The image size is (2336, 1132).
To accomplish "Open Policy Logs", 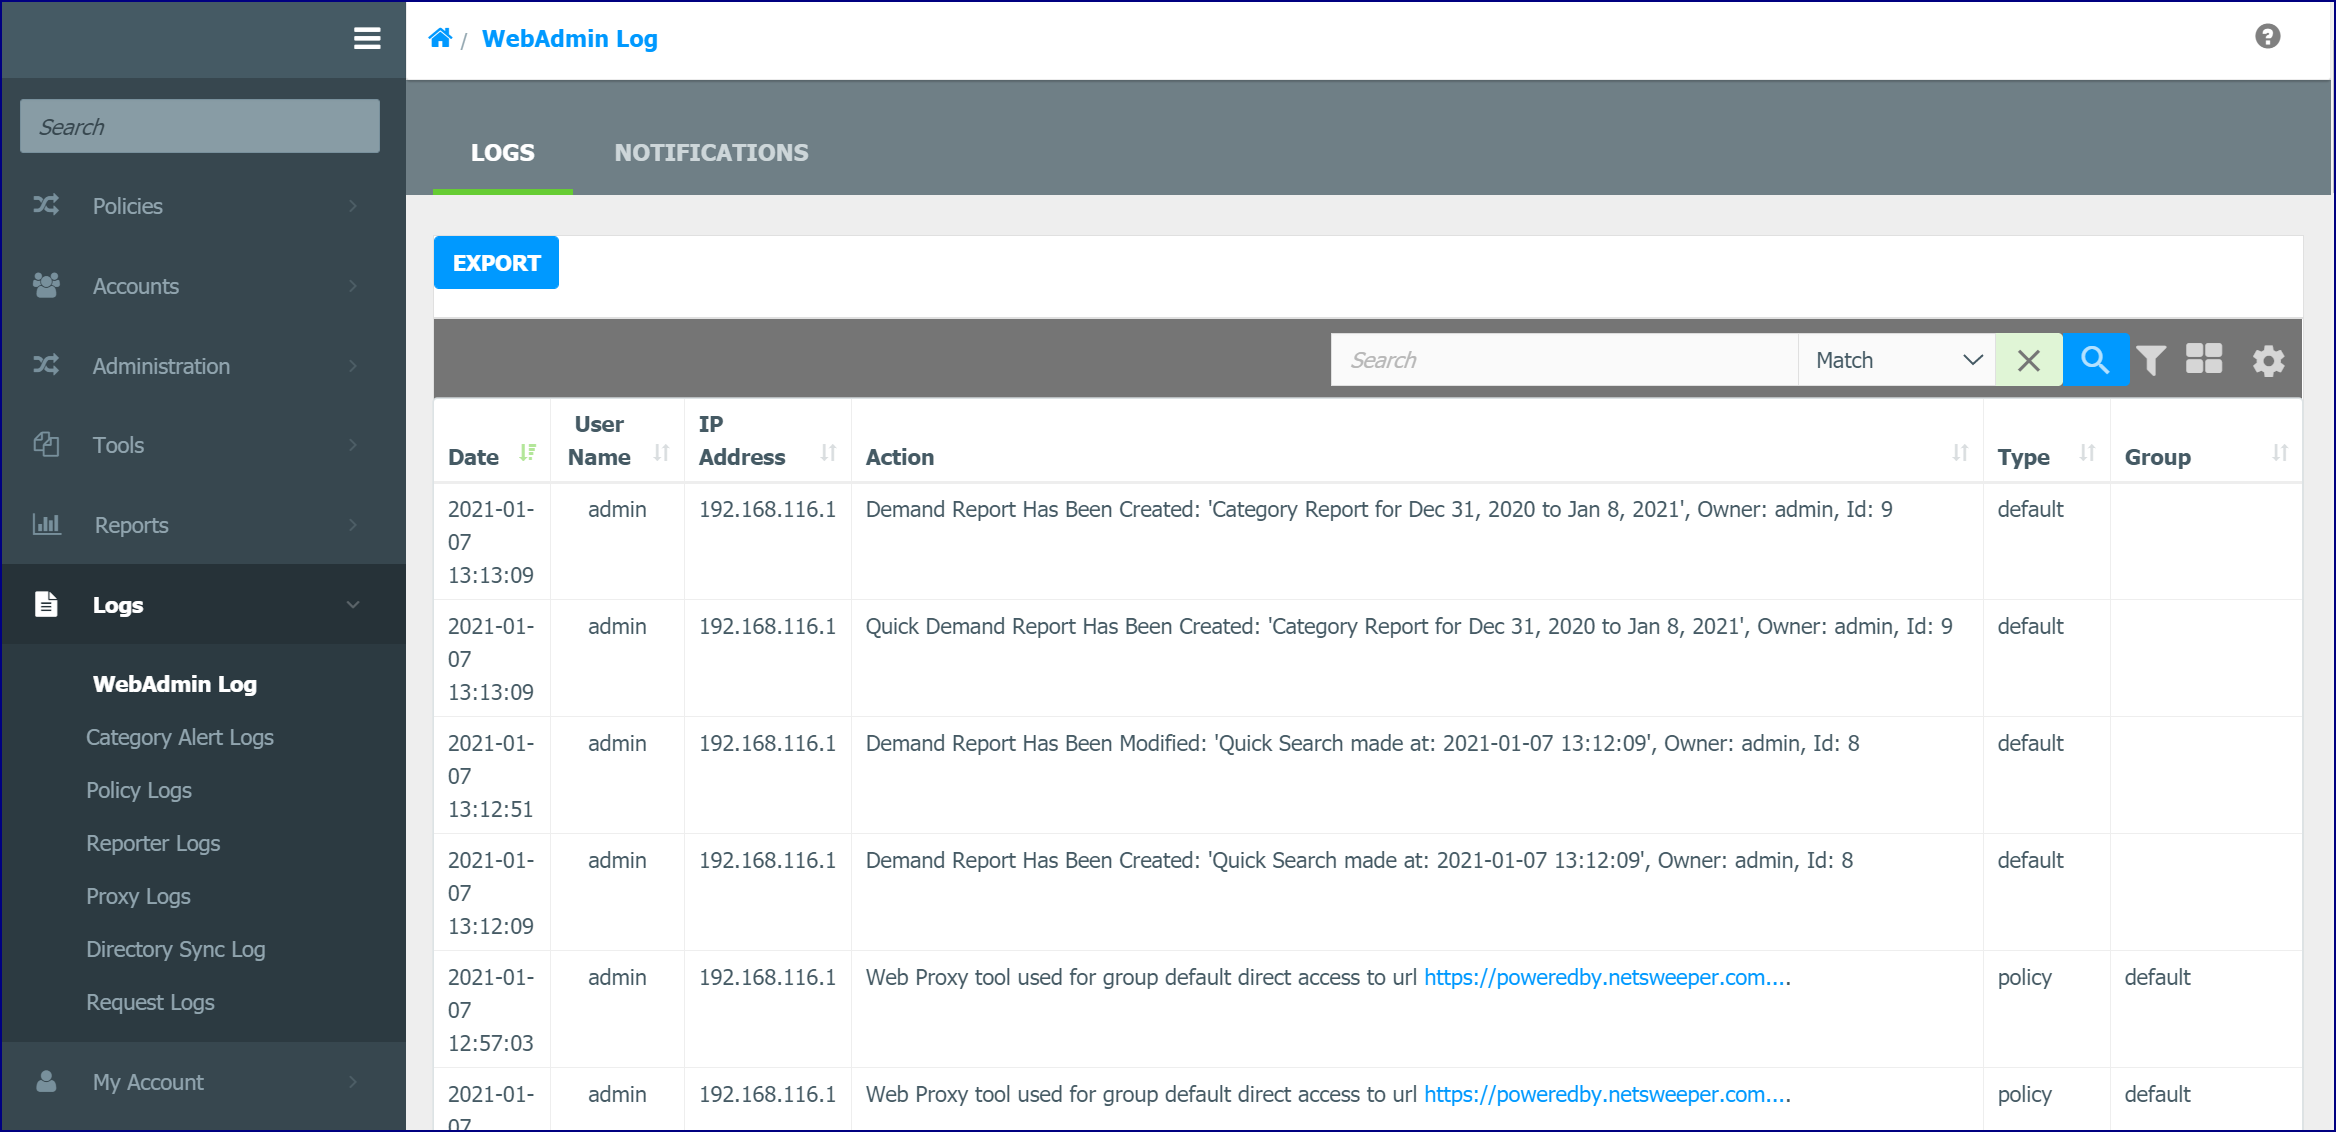I will [139, 790].
